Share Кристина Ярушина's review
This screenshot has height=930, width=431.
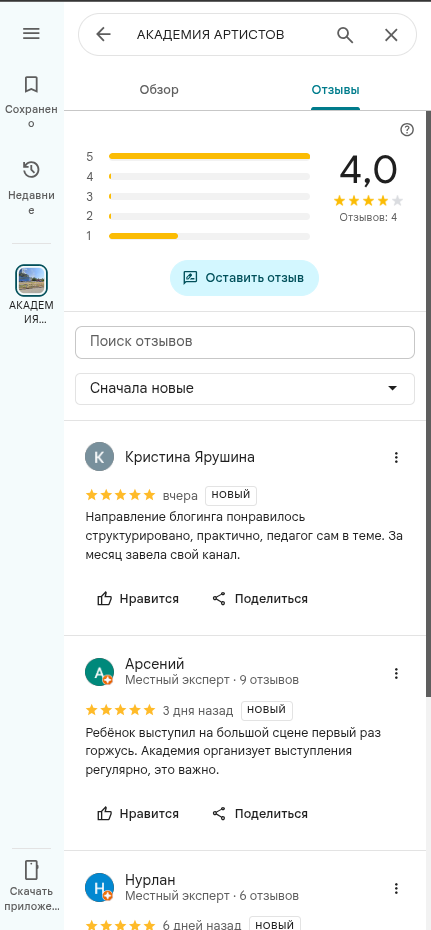260,598
